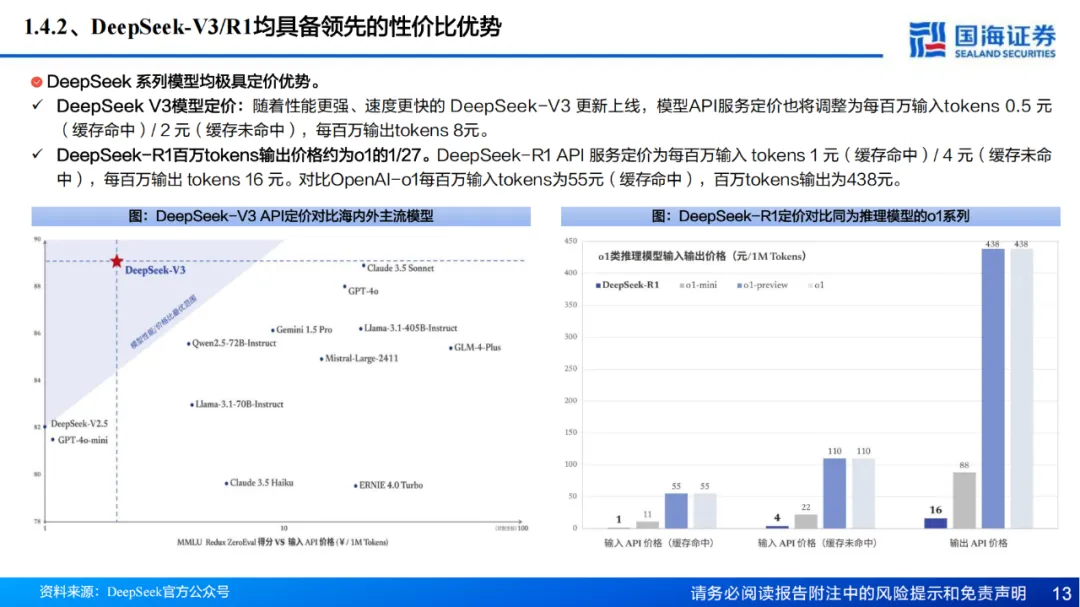Click the o1-mini 11 cache-hit bar
Viewport: 1080px width, 607px height.
click(x=647, y=525)
